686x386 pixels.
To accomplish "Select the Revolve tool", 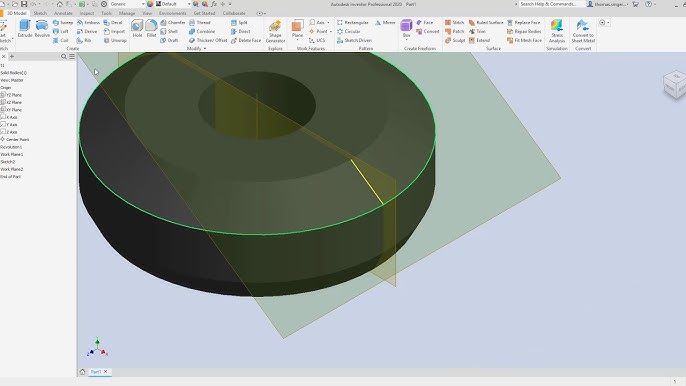I will coord(42,28).
